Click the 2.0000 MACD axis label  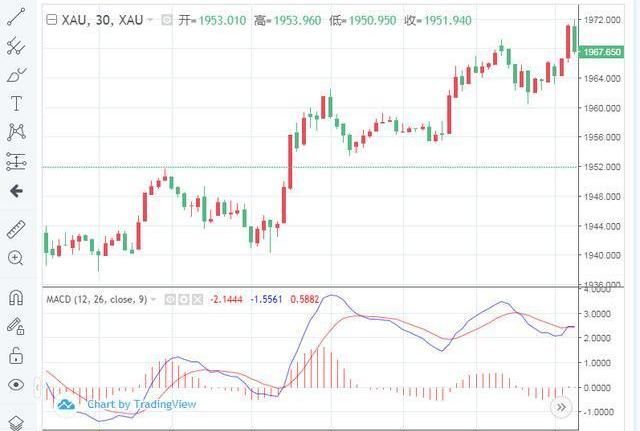coord(598,338)
